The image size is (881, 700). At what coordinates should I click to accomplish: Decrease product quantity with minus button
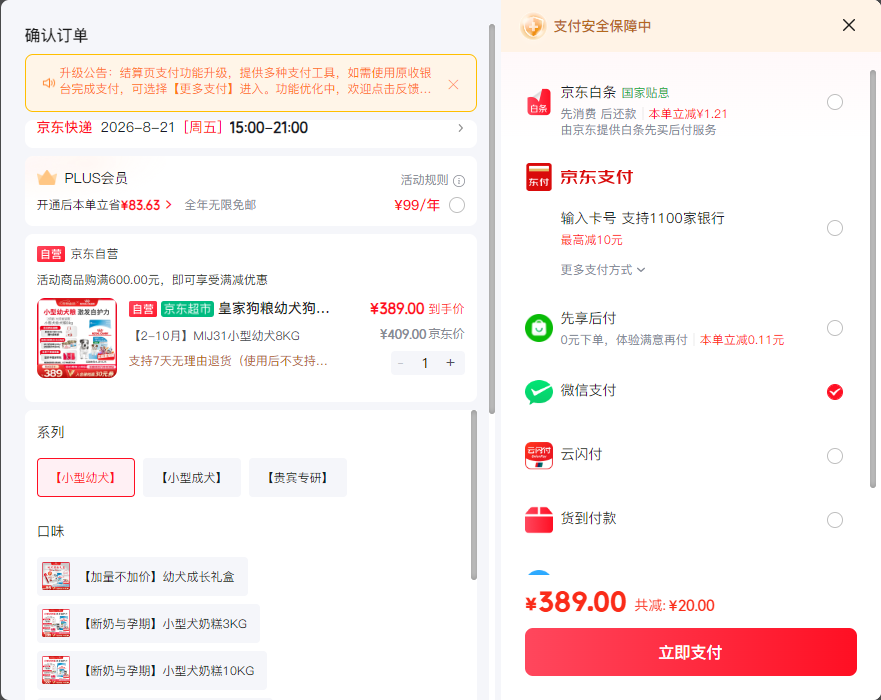pyautogui.click(x=401, y=363)
